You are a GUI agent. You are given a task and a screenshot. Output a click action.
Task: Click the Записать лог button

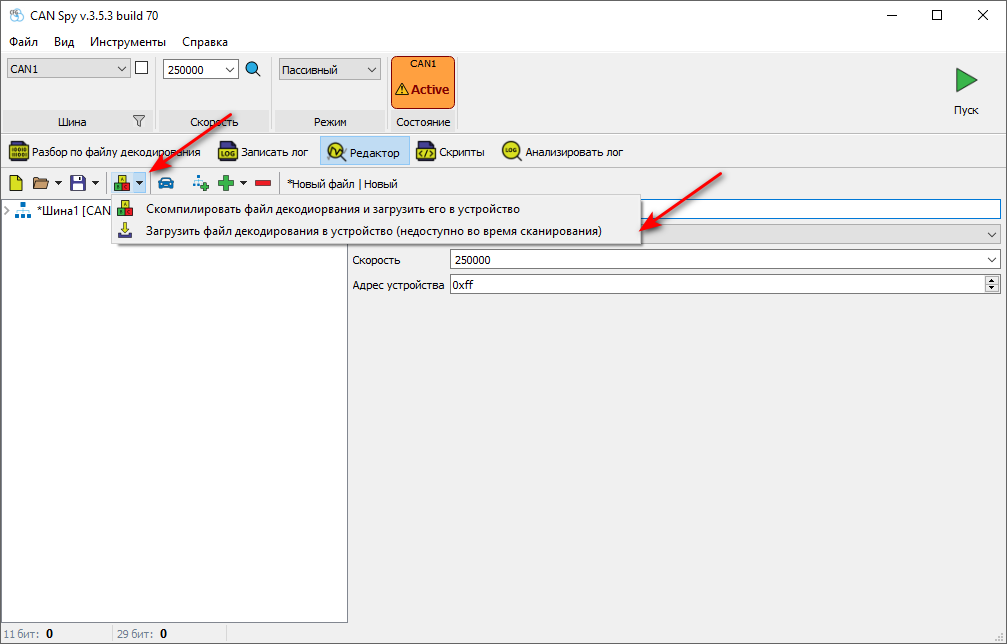point(264,152)
